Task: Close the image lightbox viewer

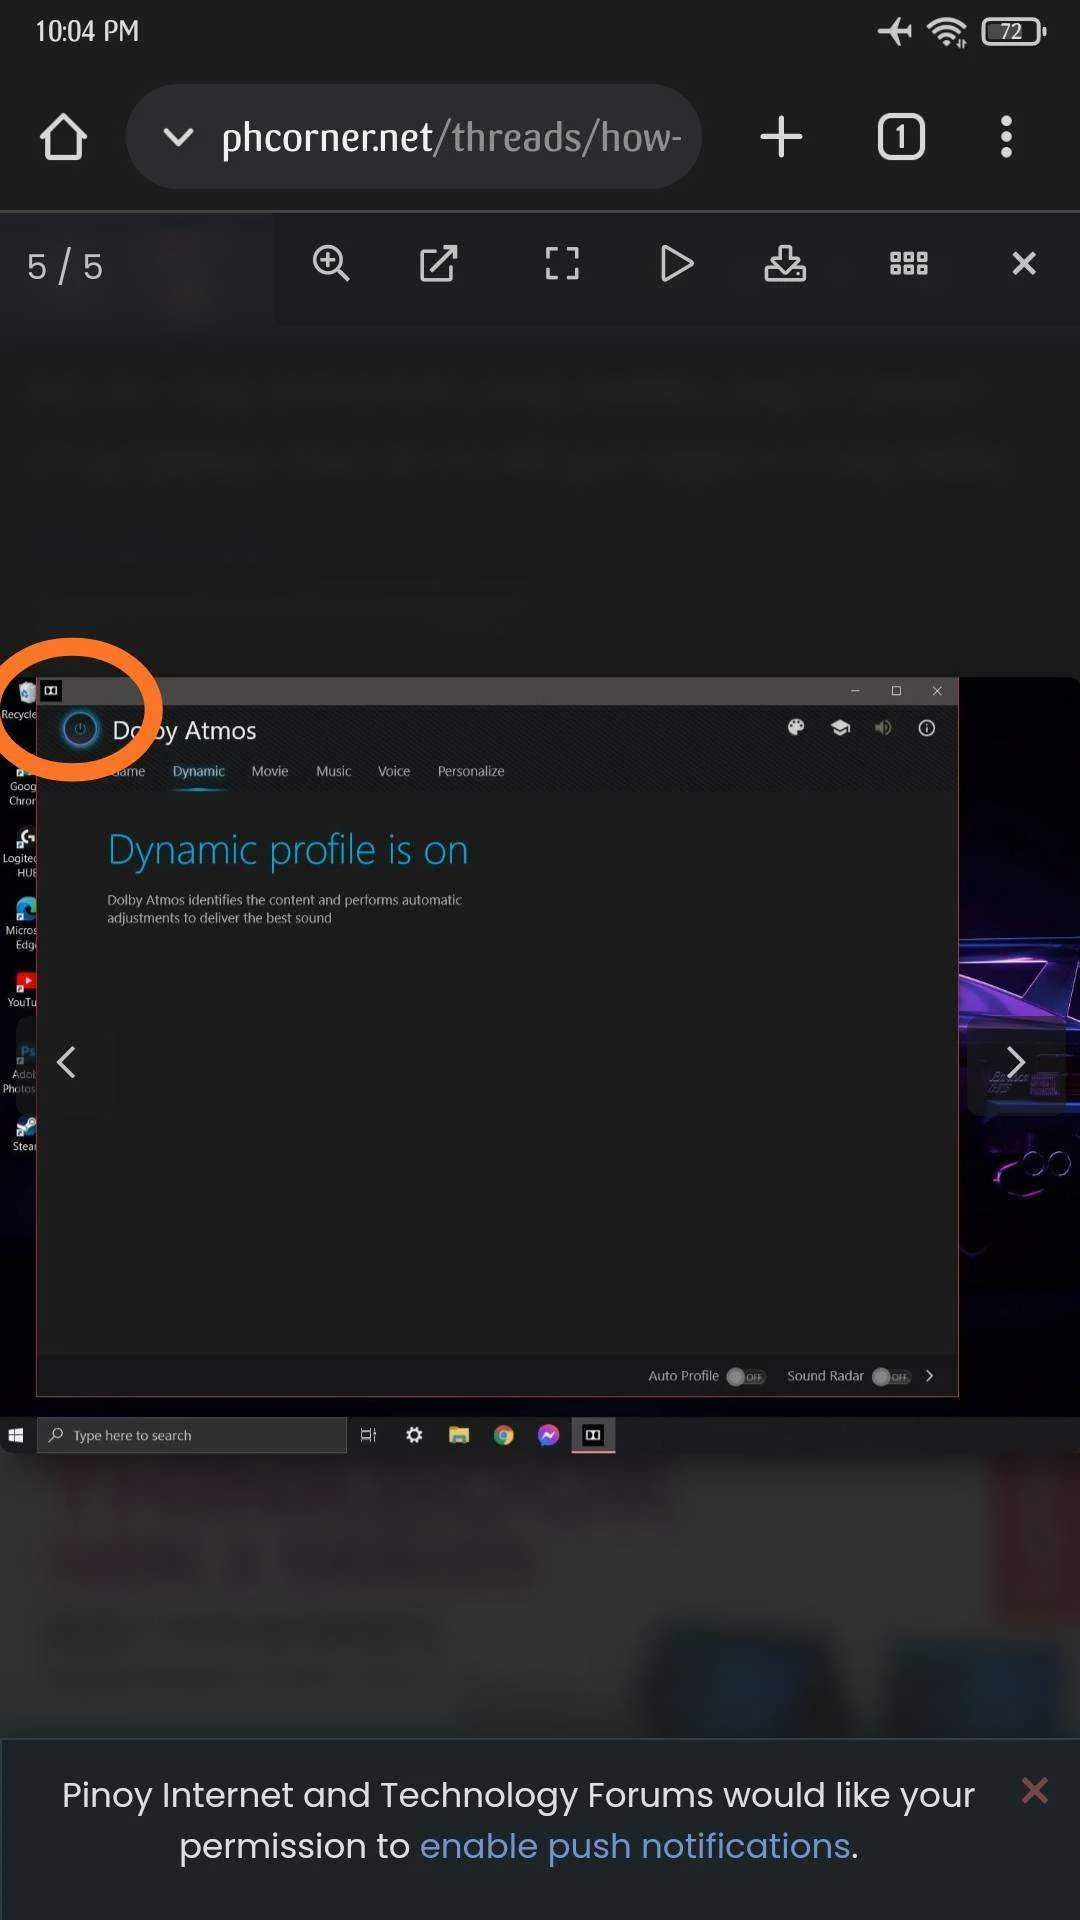Action: click(x=1024, y=264)
